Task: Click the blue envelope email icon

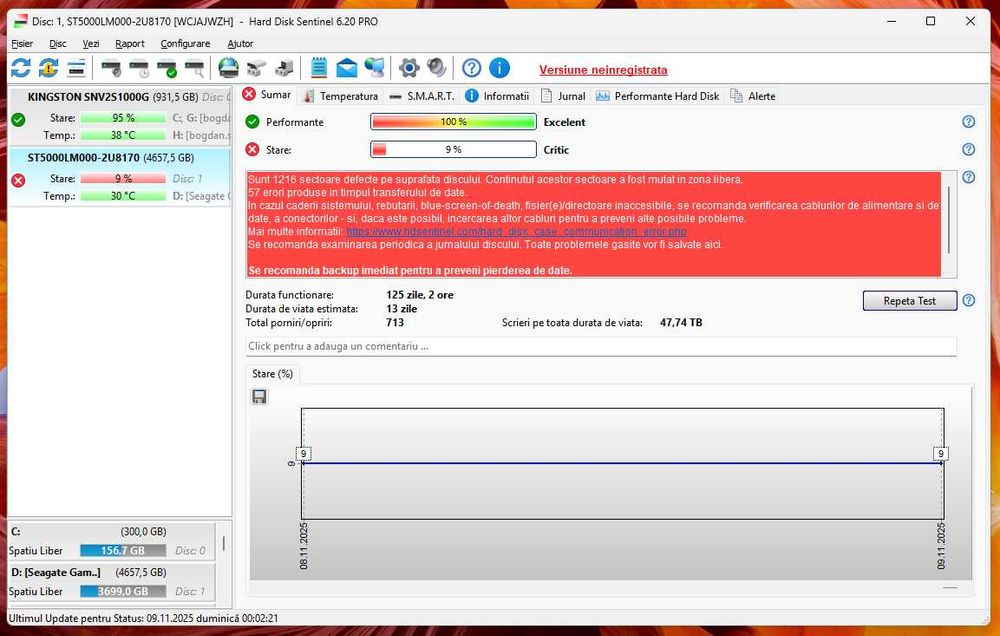Action: (x=347, y=68)
